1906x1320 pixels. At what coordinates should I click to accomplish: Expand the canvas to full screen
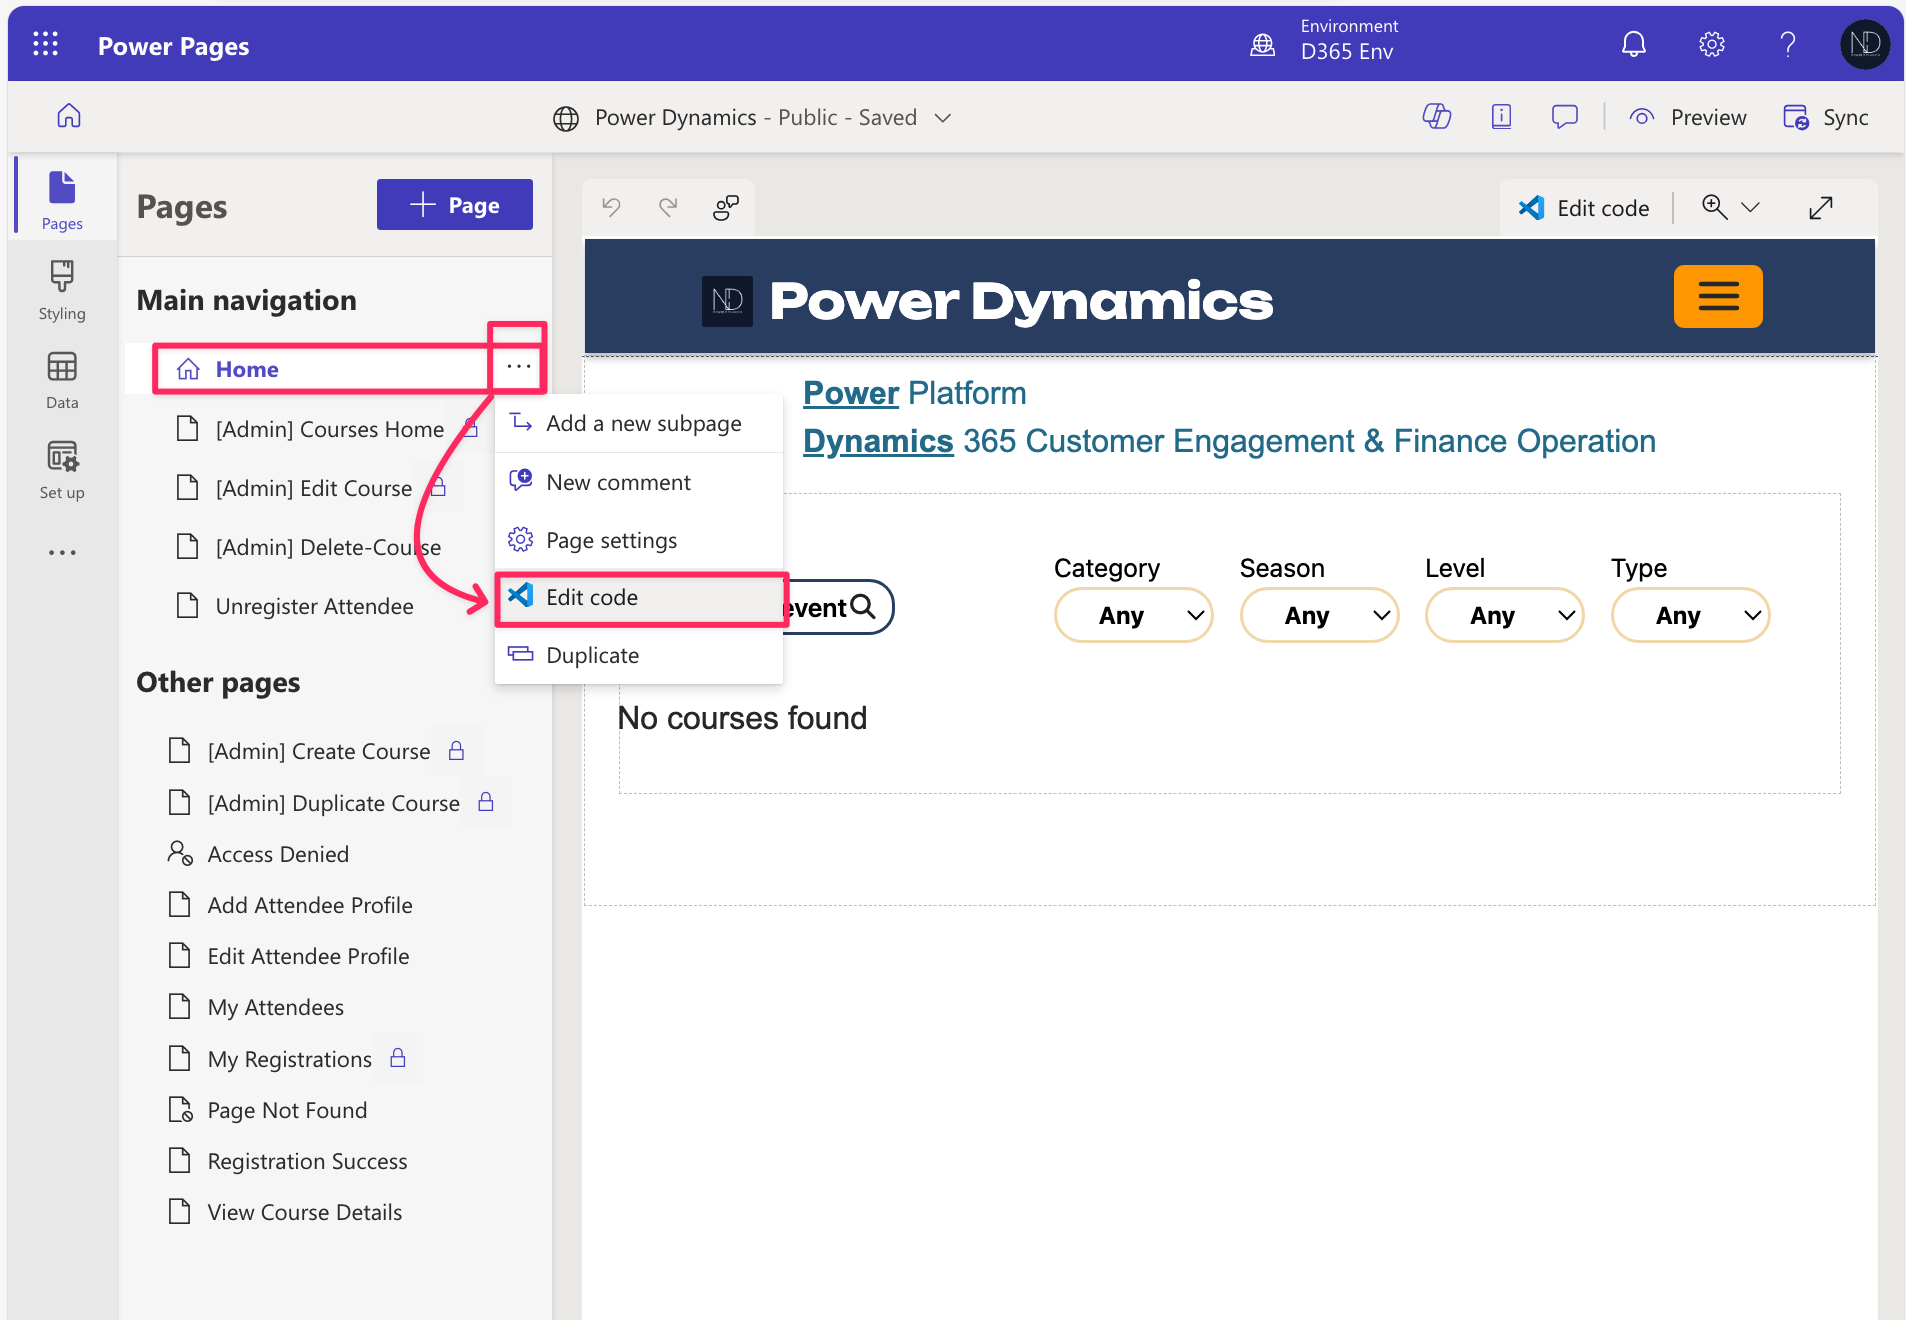click(x=1820, y=208)
